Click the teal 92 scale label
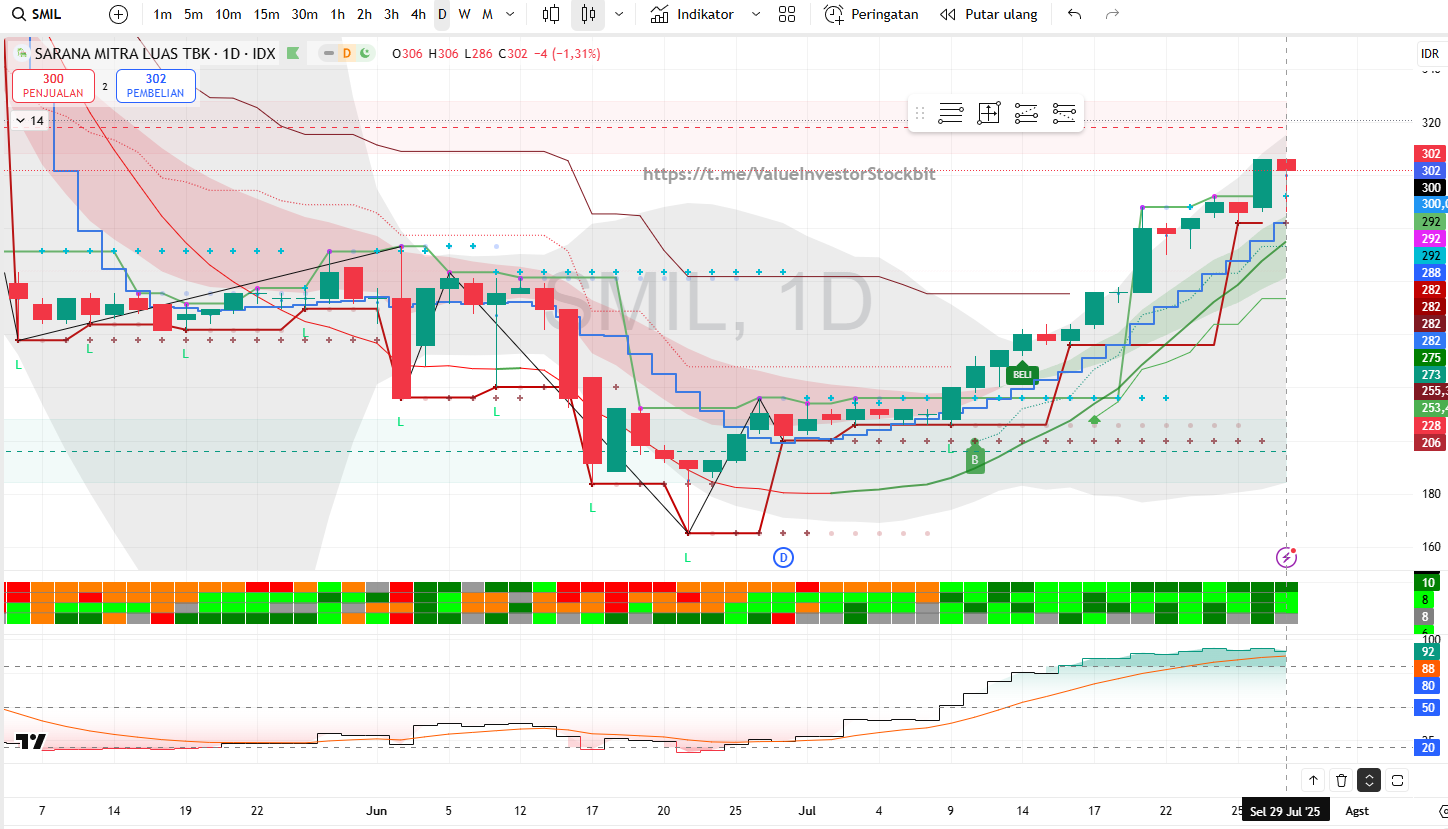The height and width of the screenshot is (829, 1448). 1429,652
